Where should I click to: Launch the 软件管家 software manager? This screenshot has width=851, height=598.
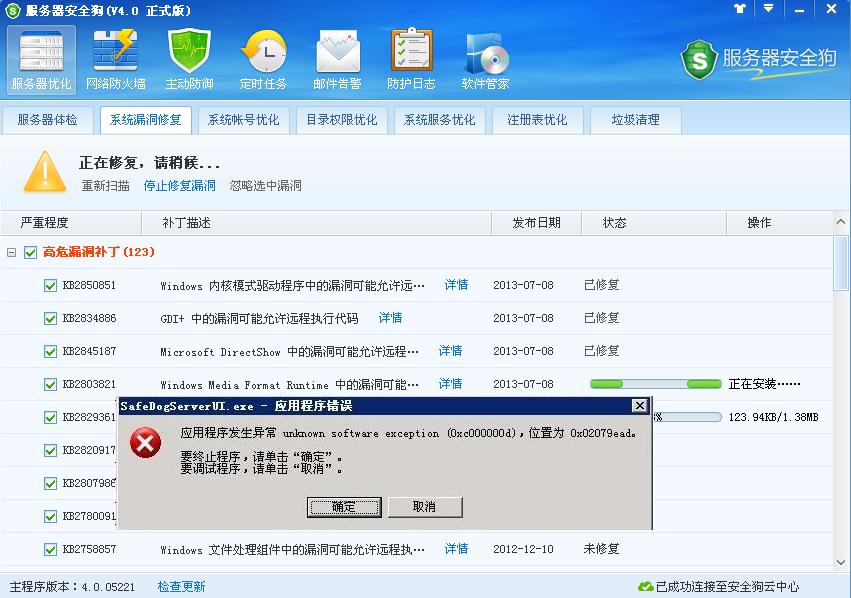pos(485,58)
